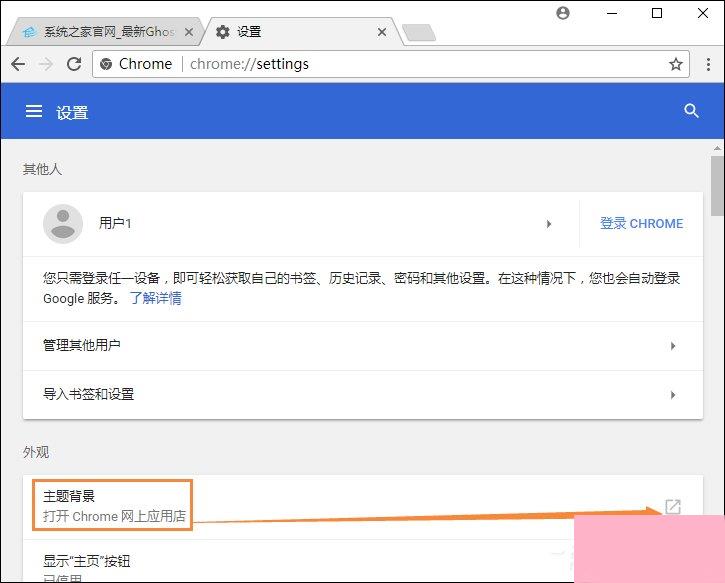
Task: Click the scrollbar up arrow
Action: coord(717,148)
